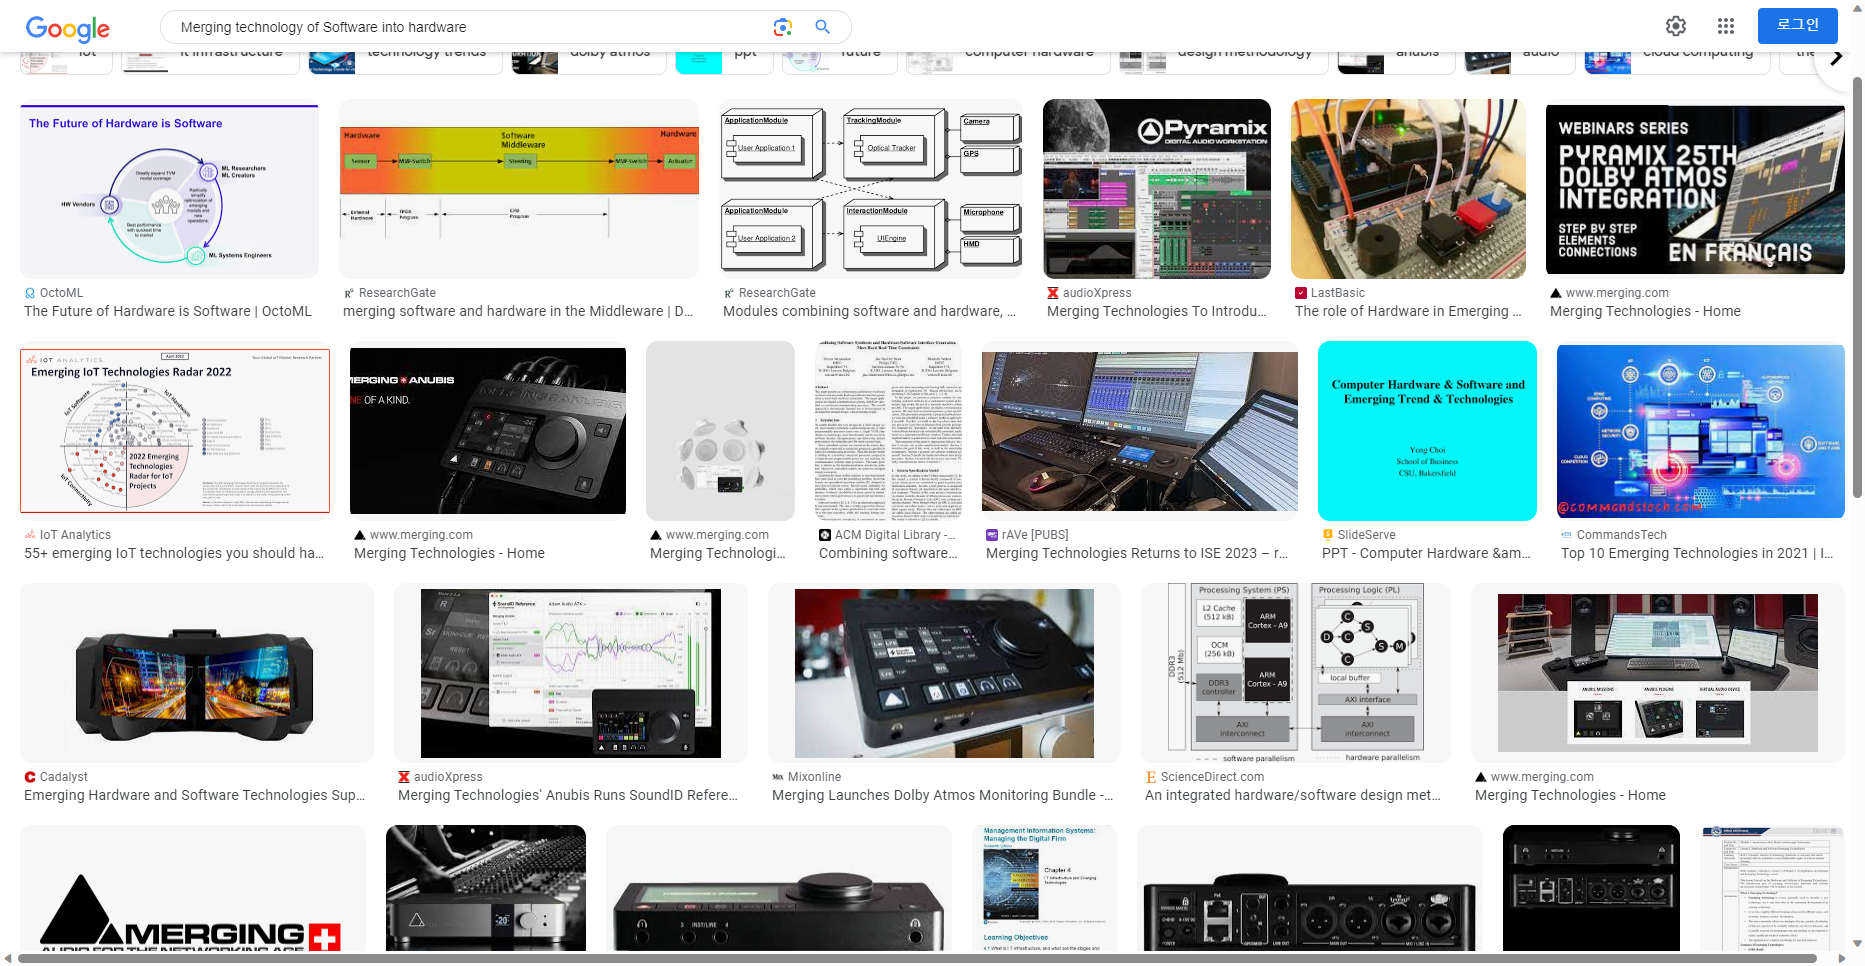Click audioXpress favicon under Anubis SoundID result
Screen dimensions: 1865x966
[404, 777]
